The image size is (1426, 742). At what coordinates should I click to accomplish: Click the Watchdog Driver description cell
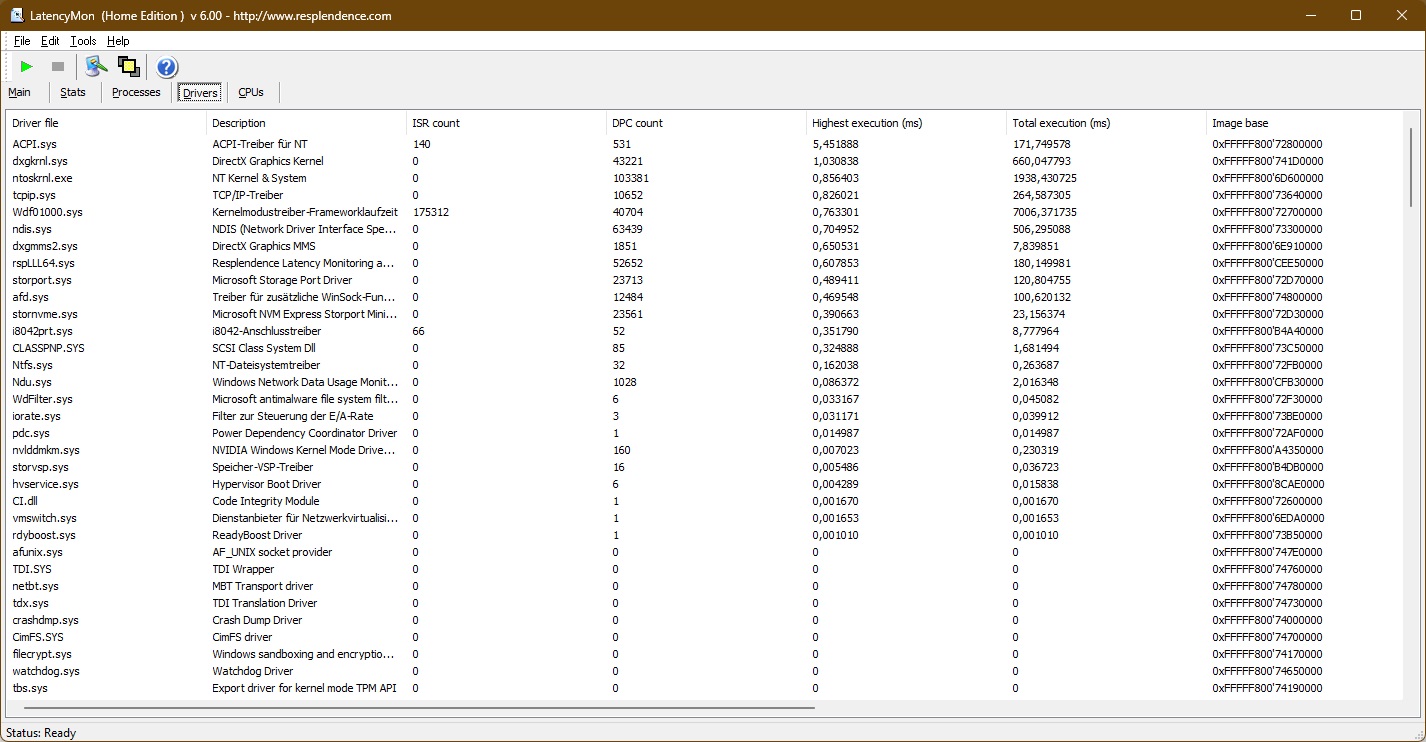coord(253,671)
